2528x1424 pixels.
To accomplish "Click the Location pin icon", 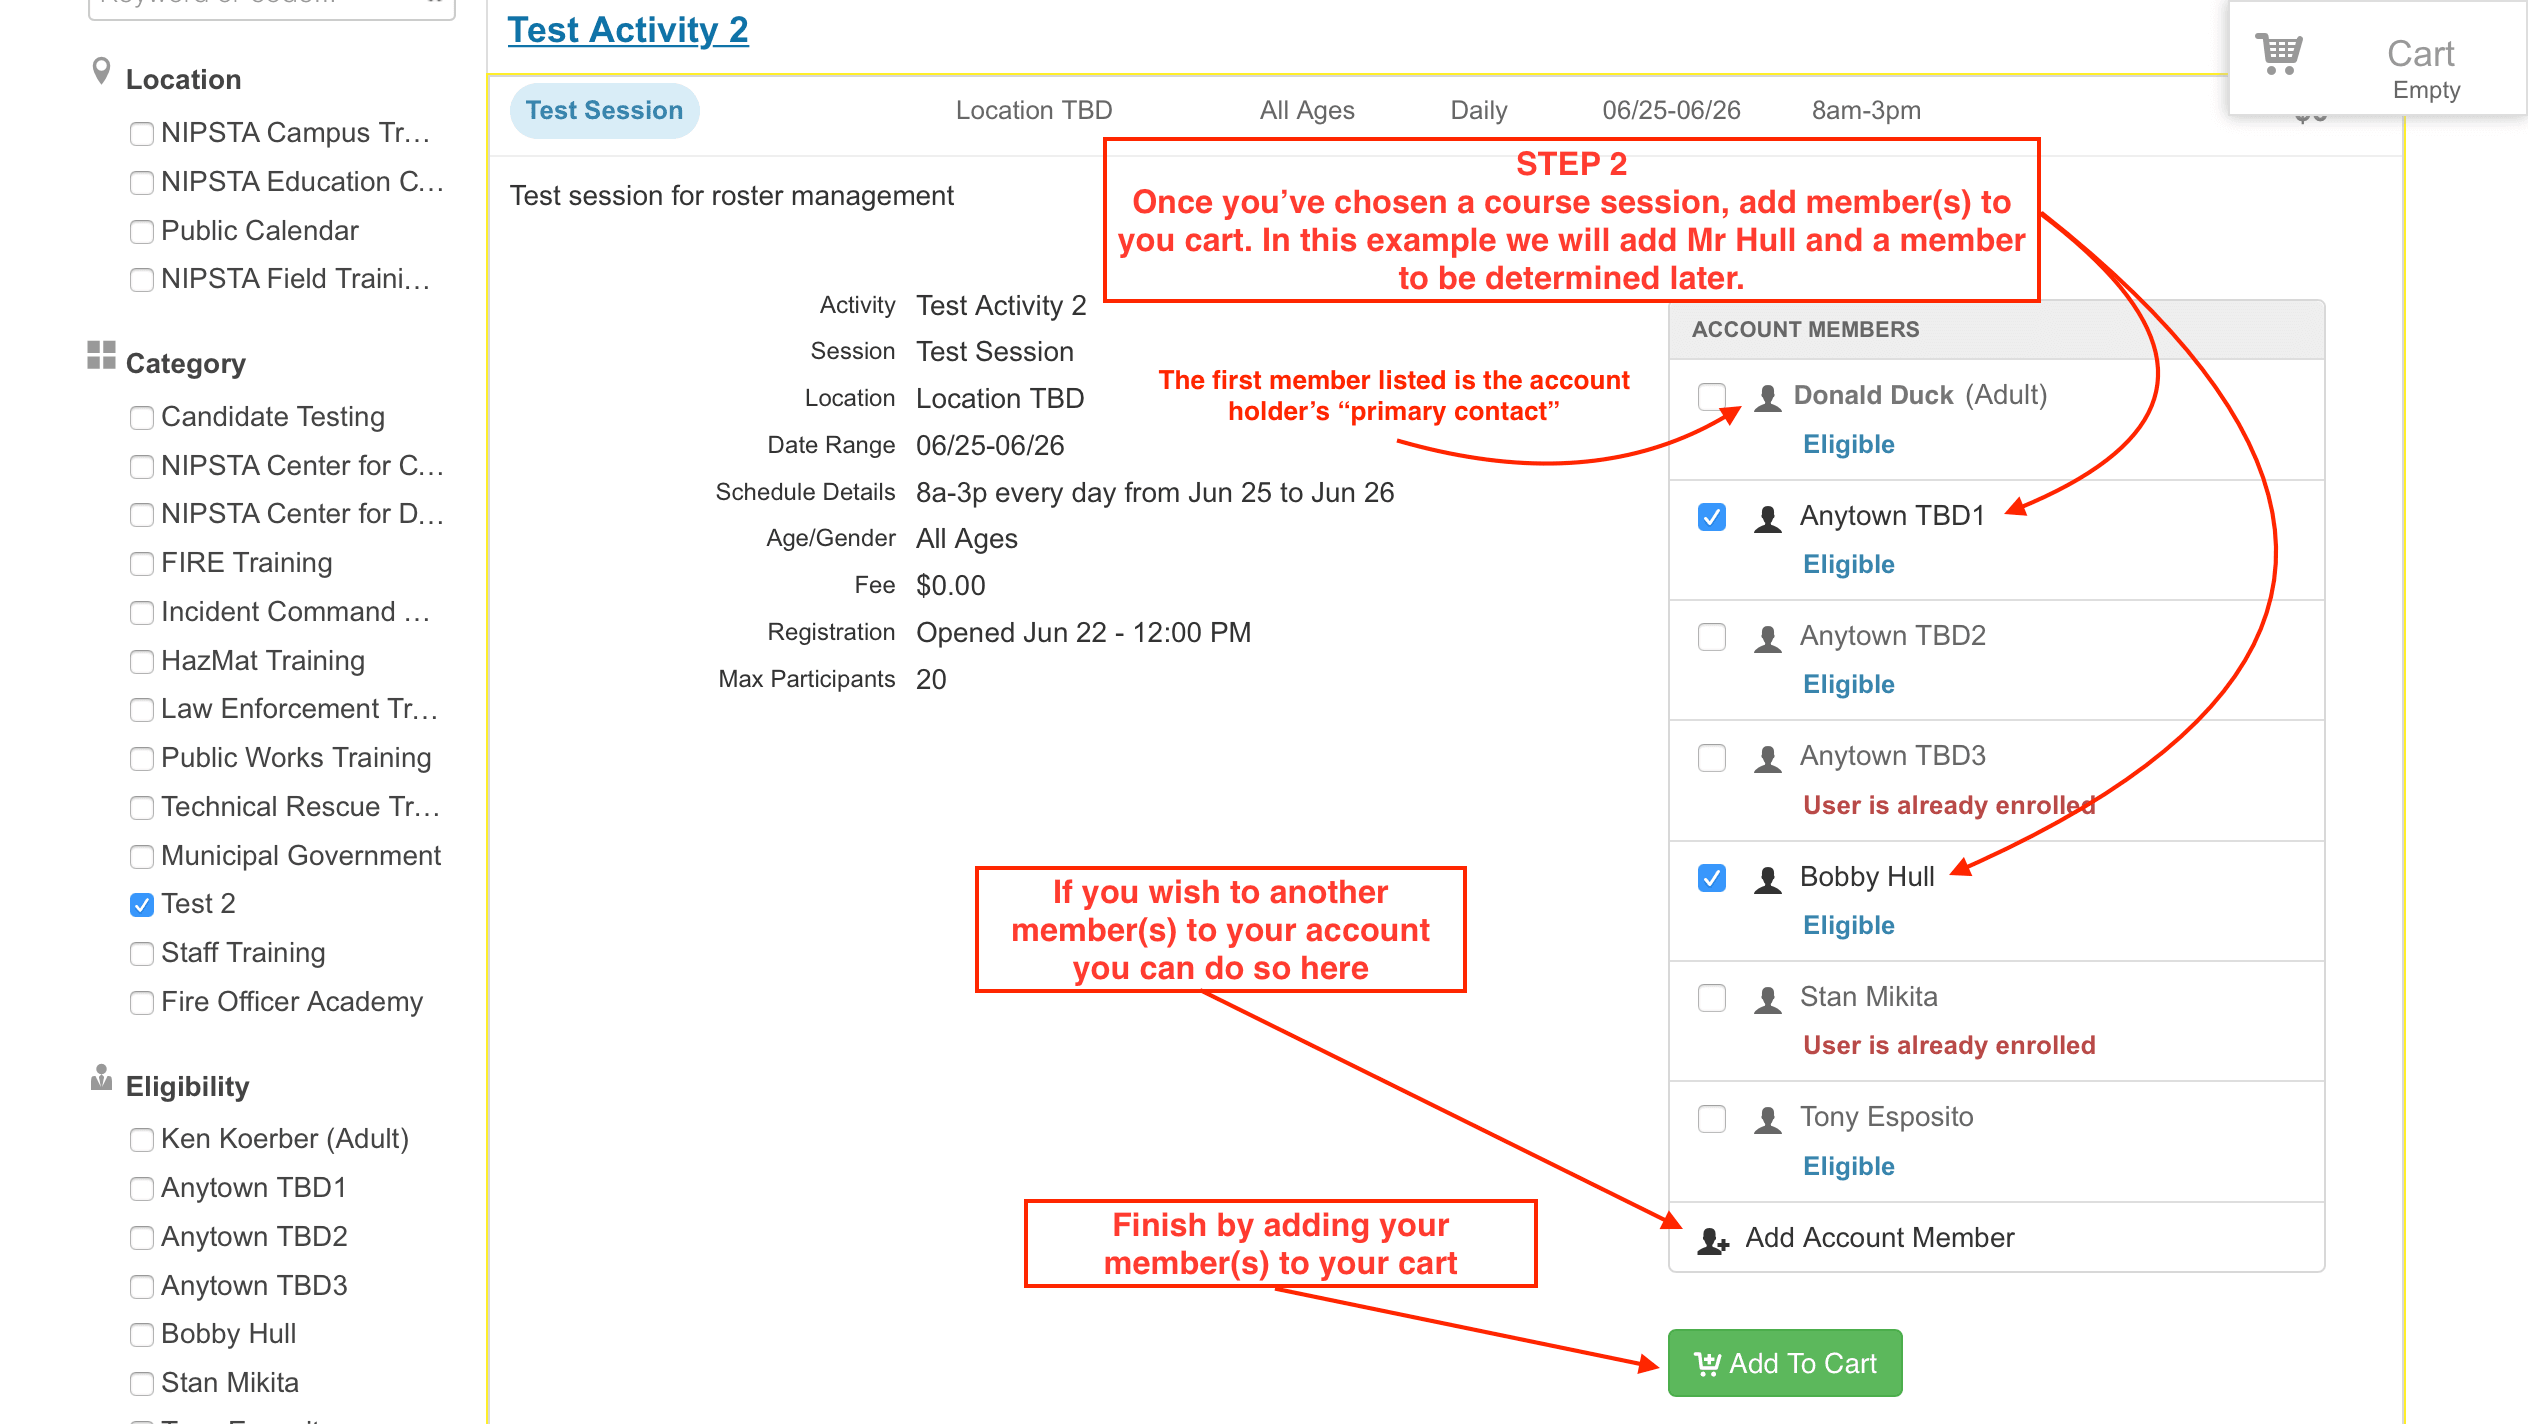I will point(101,72).
